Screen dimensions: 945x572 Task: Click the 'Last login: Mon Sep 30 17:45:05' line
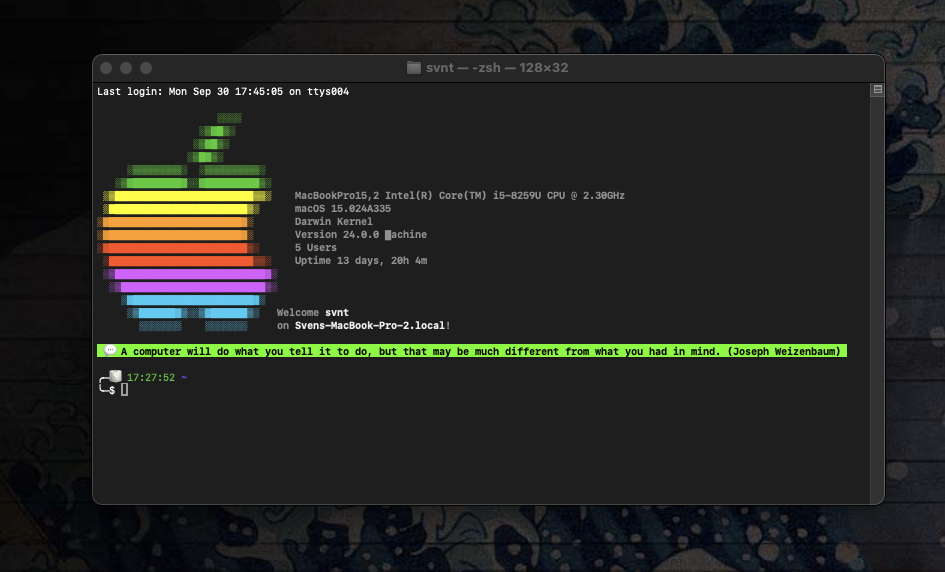click(223, 92)
